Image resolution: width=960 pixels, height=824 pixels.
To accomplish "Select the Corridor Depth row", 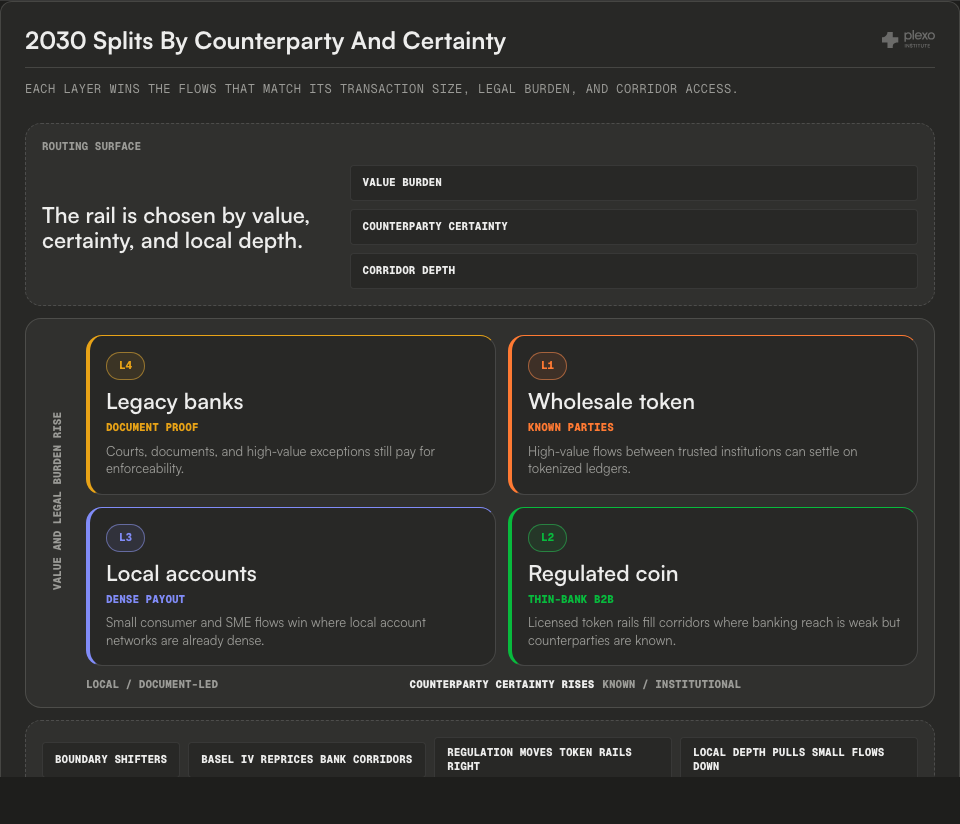I will [634, 271].
